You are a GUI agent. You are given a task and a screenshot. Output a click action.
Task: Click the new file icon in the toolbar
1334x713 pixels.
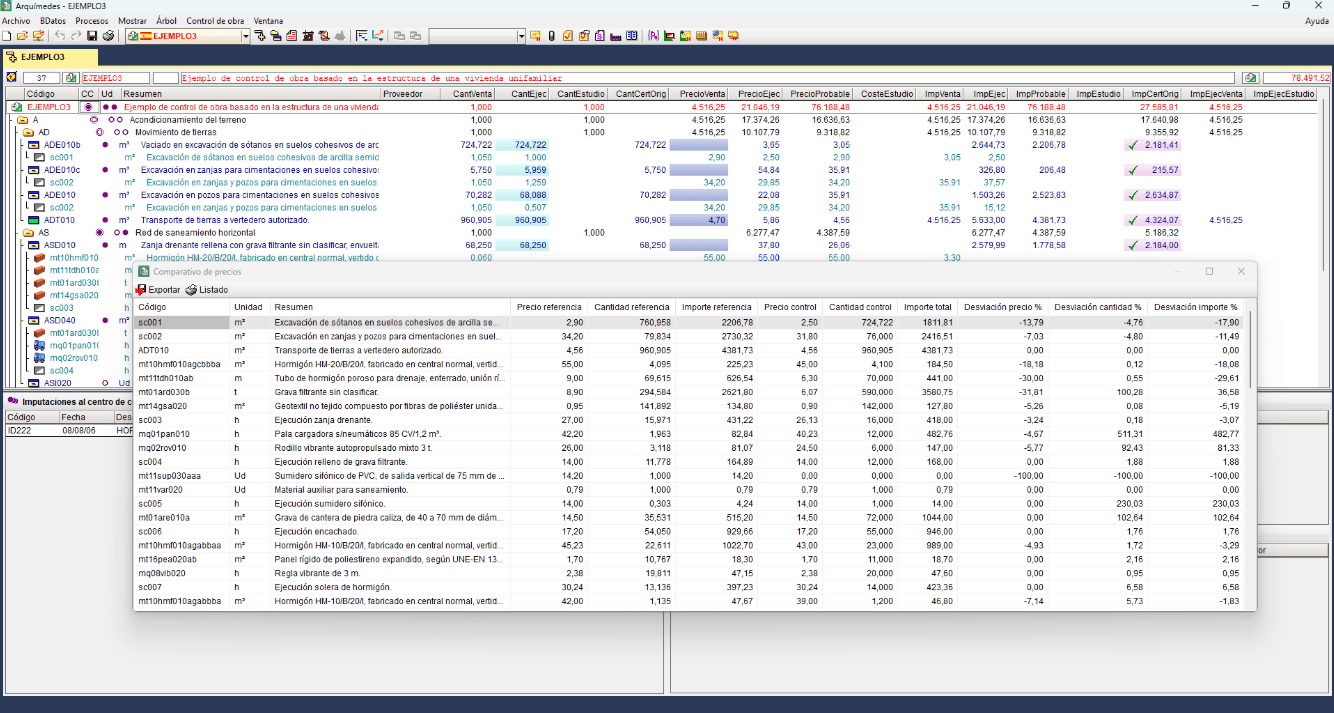pos(8,36)
